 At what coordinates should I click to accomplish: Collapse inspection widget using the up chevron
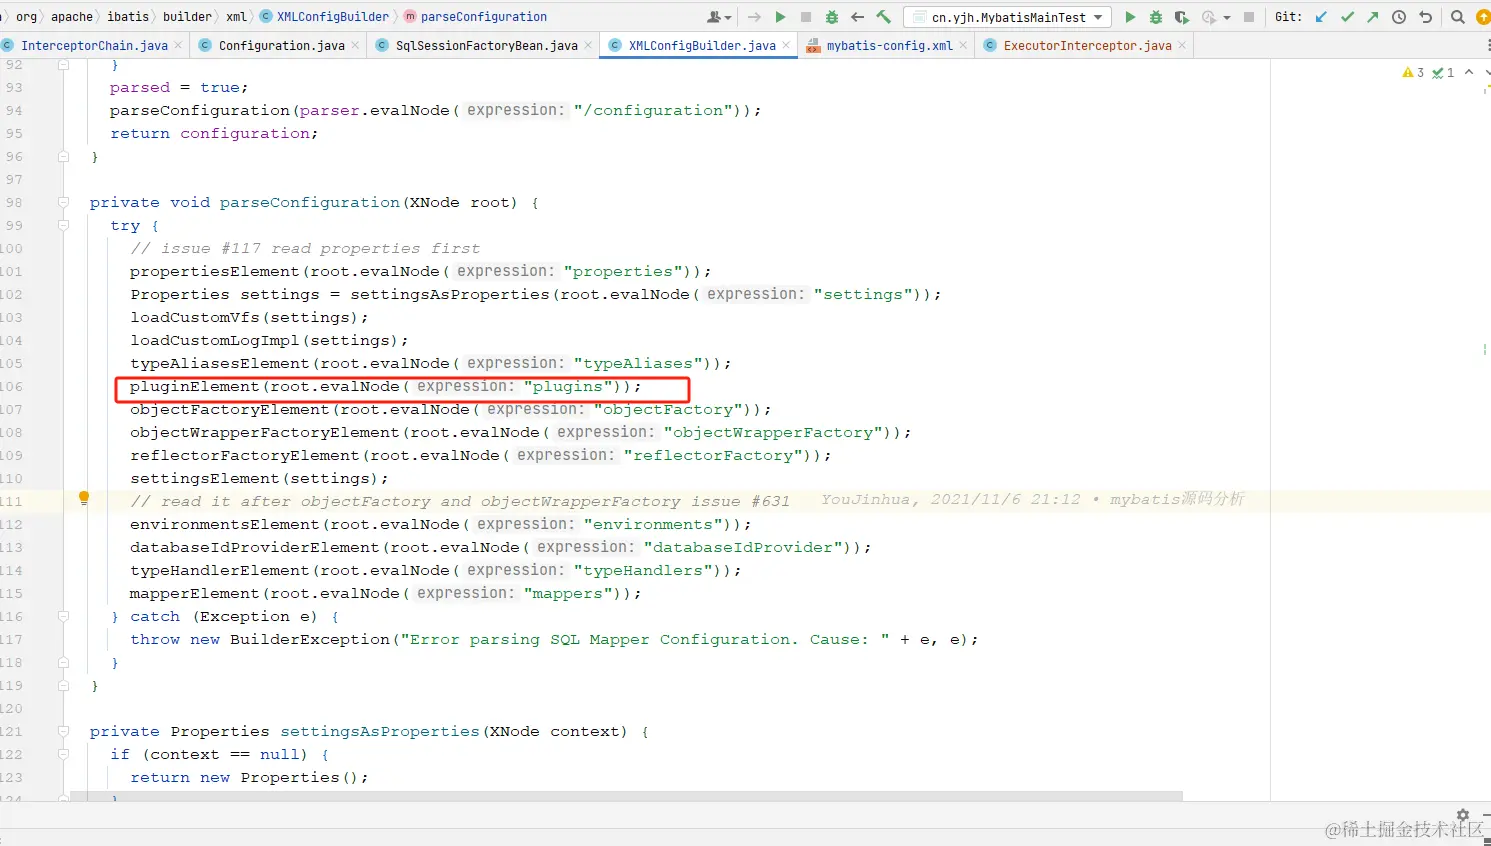(x=1469, y=72)
